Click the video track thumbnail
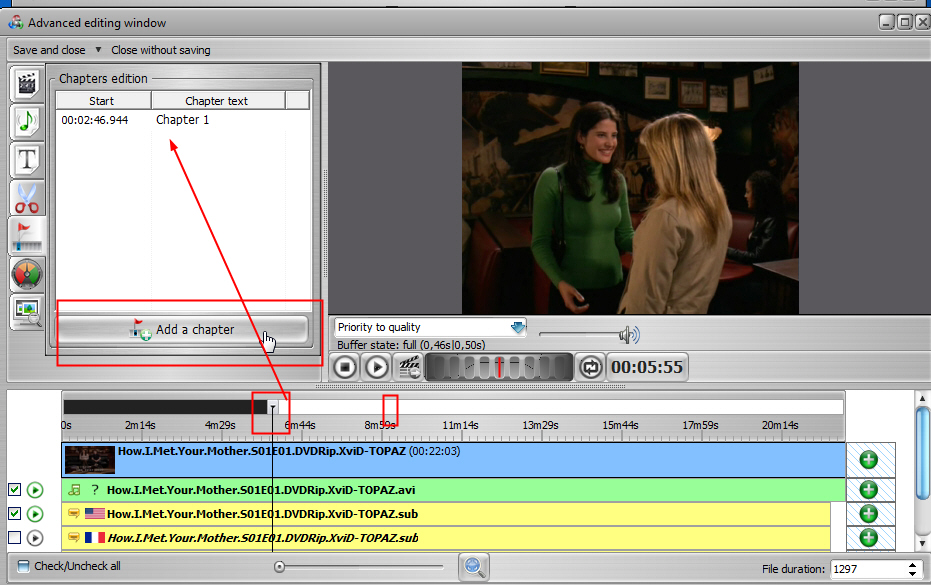 coord(90,460)
